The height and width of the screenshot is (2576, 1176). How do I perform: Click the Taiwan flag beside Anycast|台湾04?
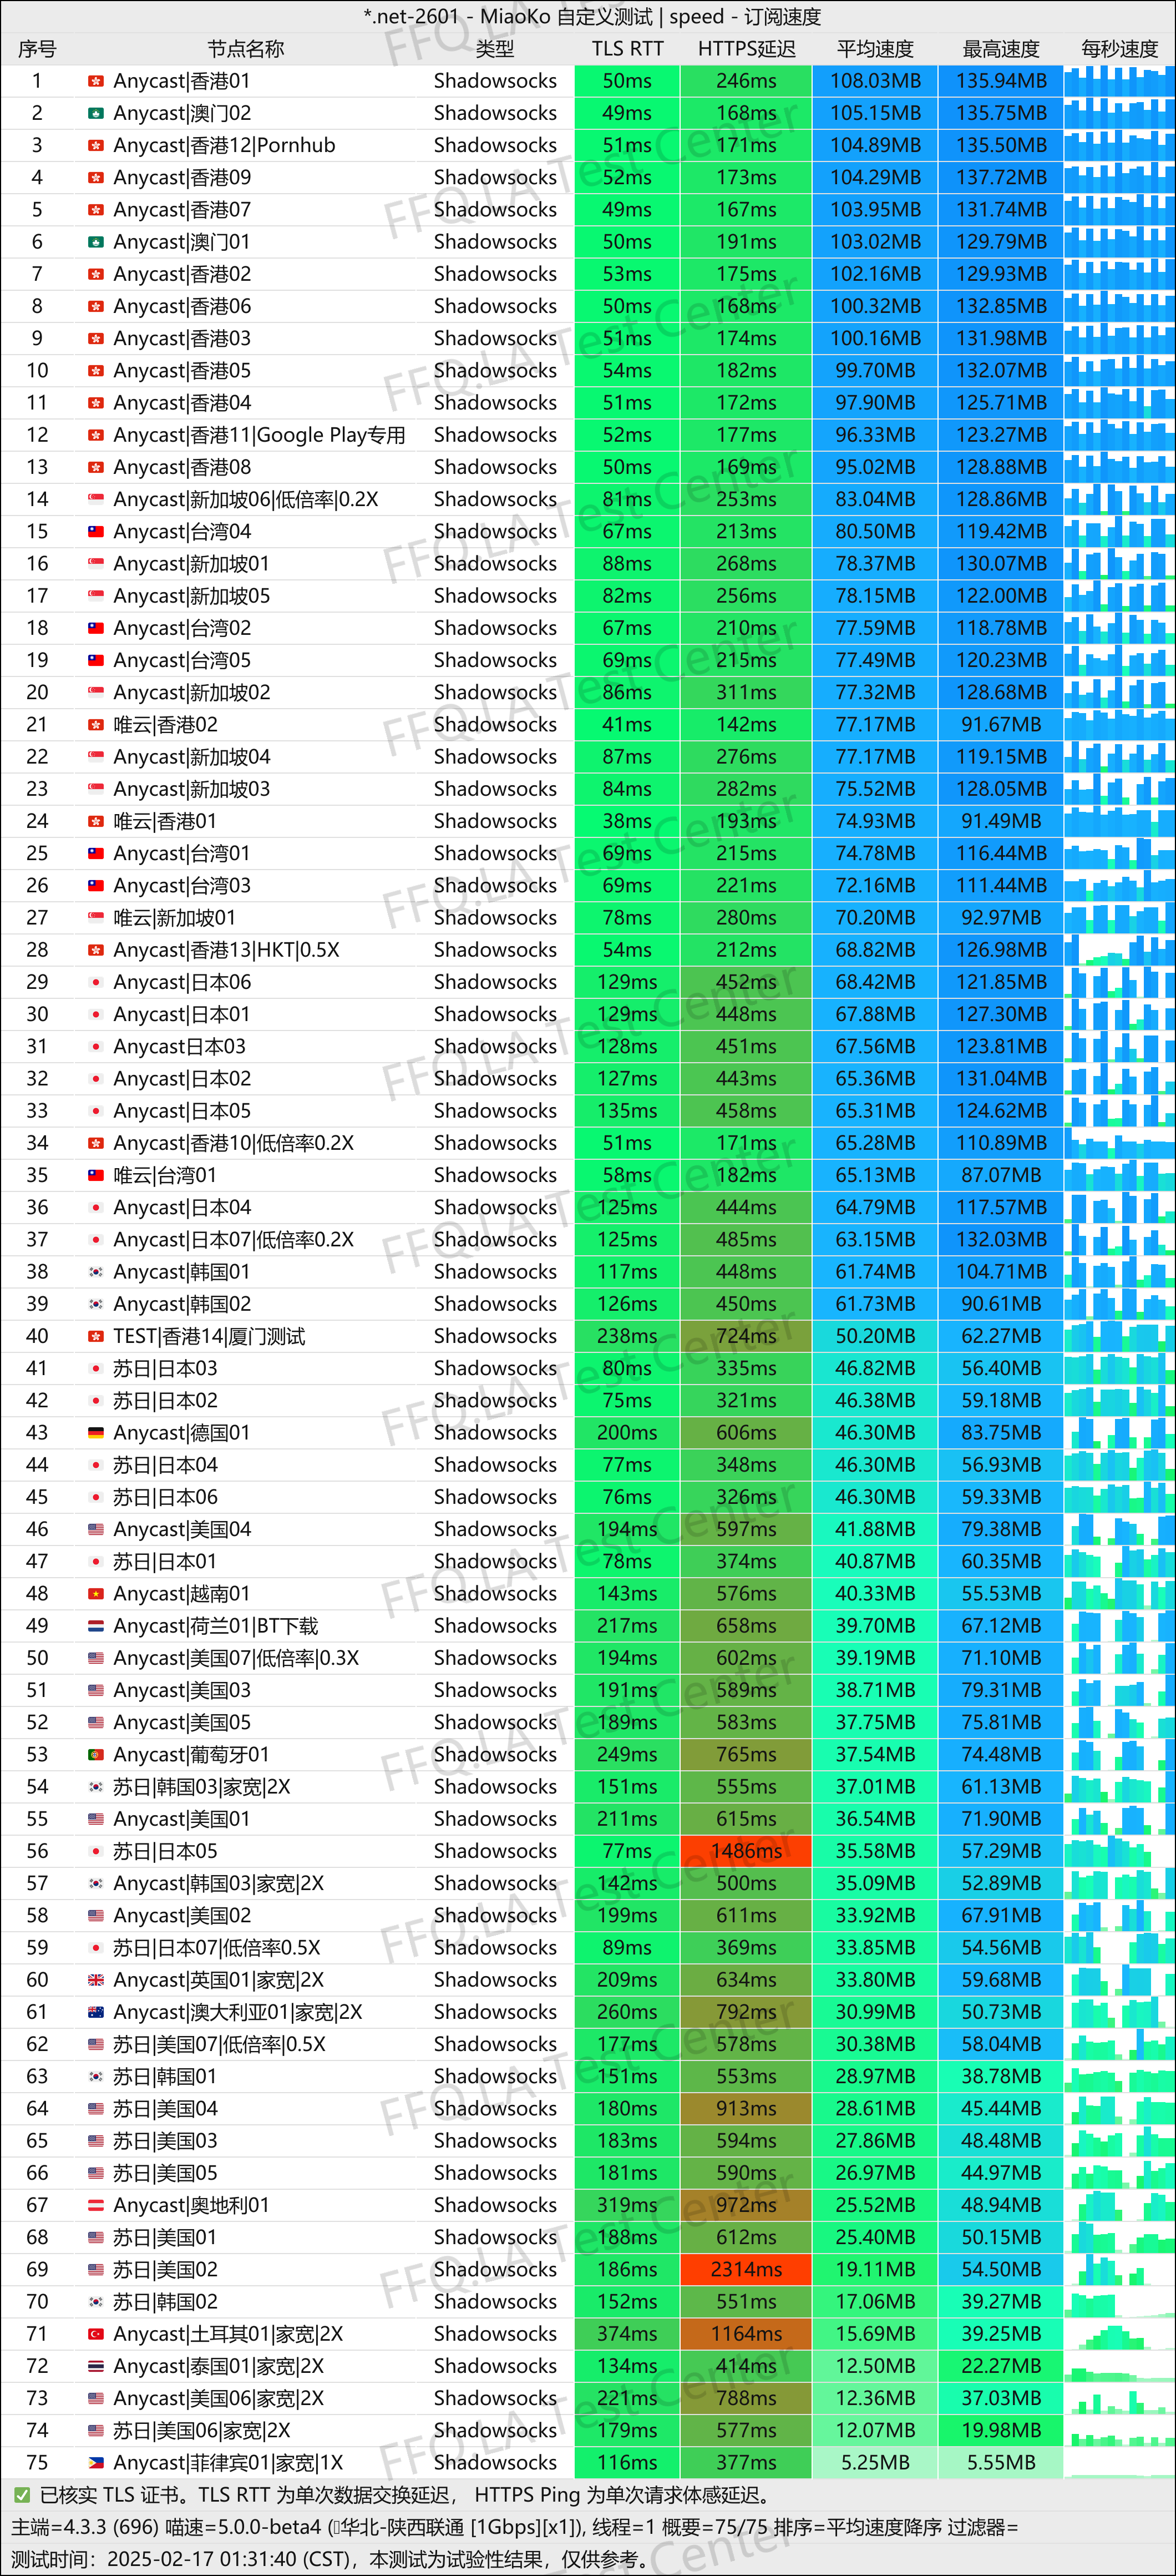tap(96, 531)
